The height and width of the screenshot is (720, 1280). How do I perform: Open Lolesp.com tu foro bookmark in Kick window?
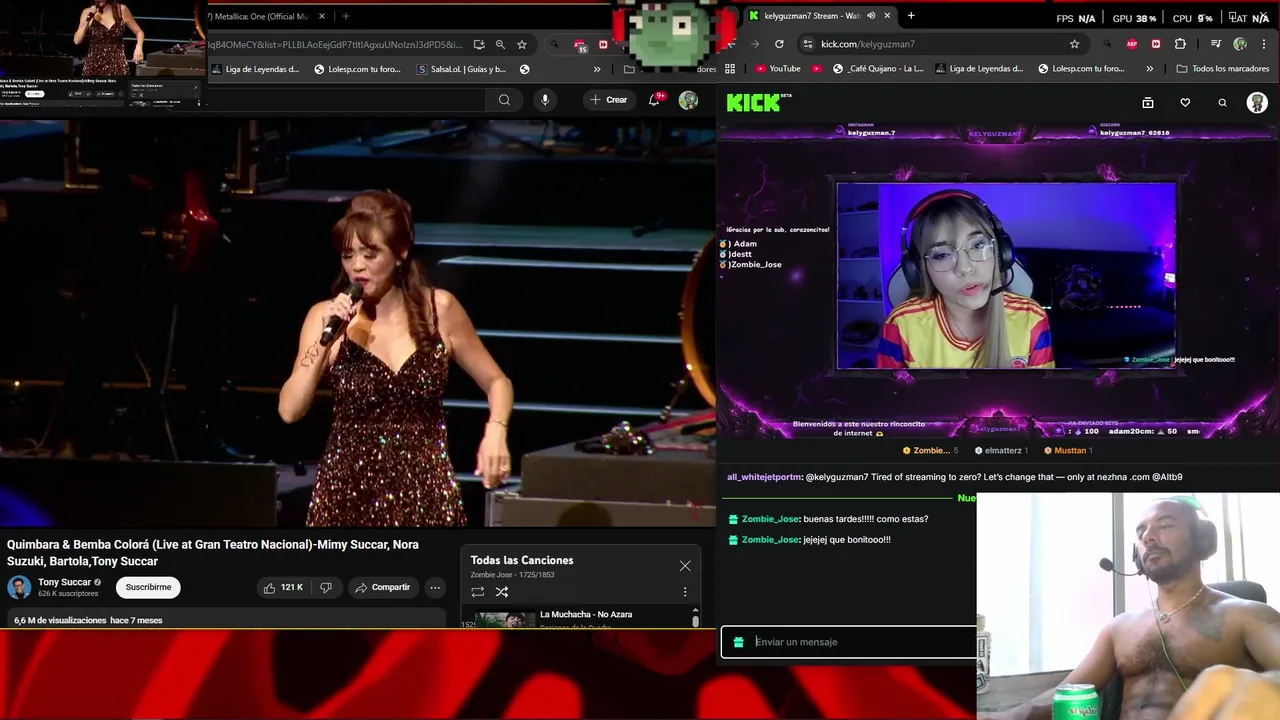coord(1082,69)
